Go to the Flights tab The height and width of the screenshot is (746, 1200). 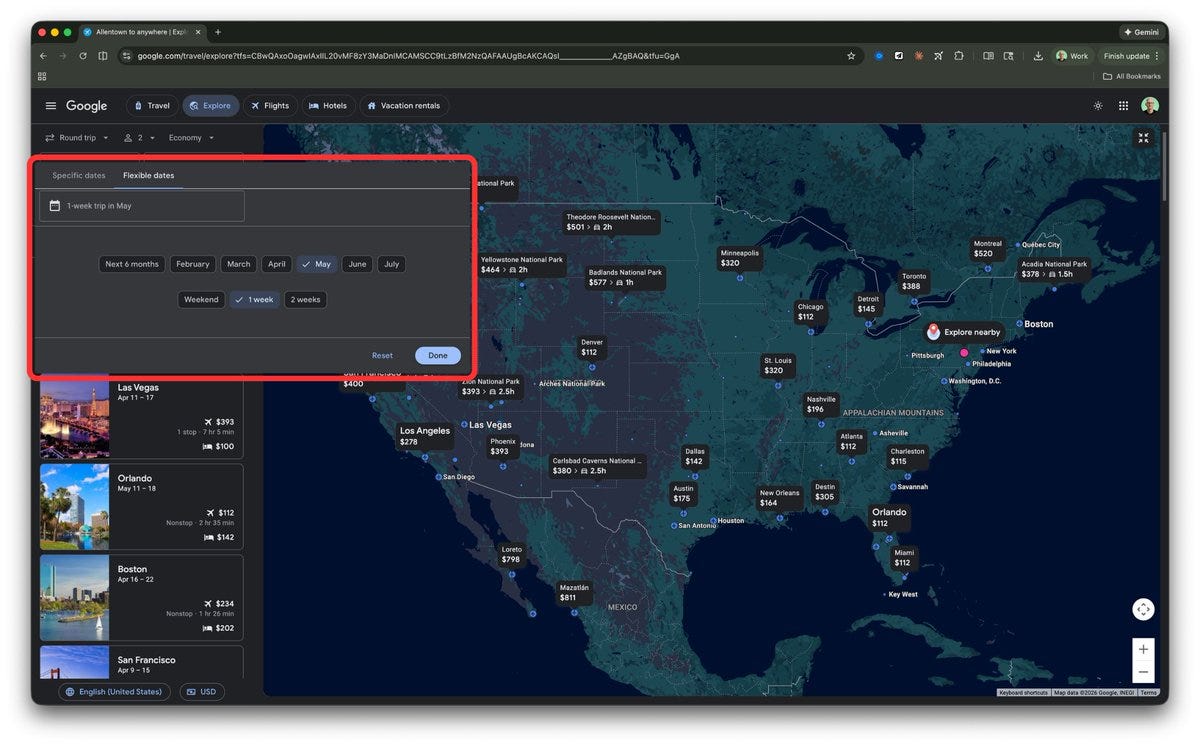(270, 106)
